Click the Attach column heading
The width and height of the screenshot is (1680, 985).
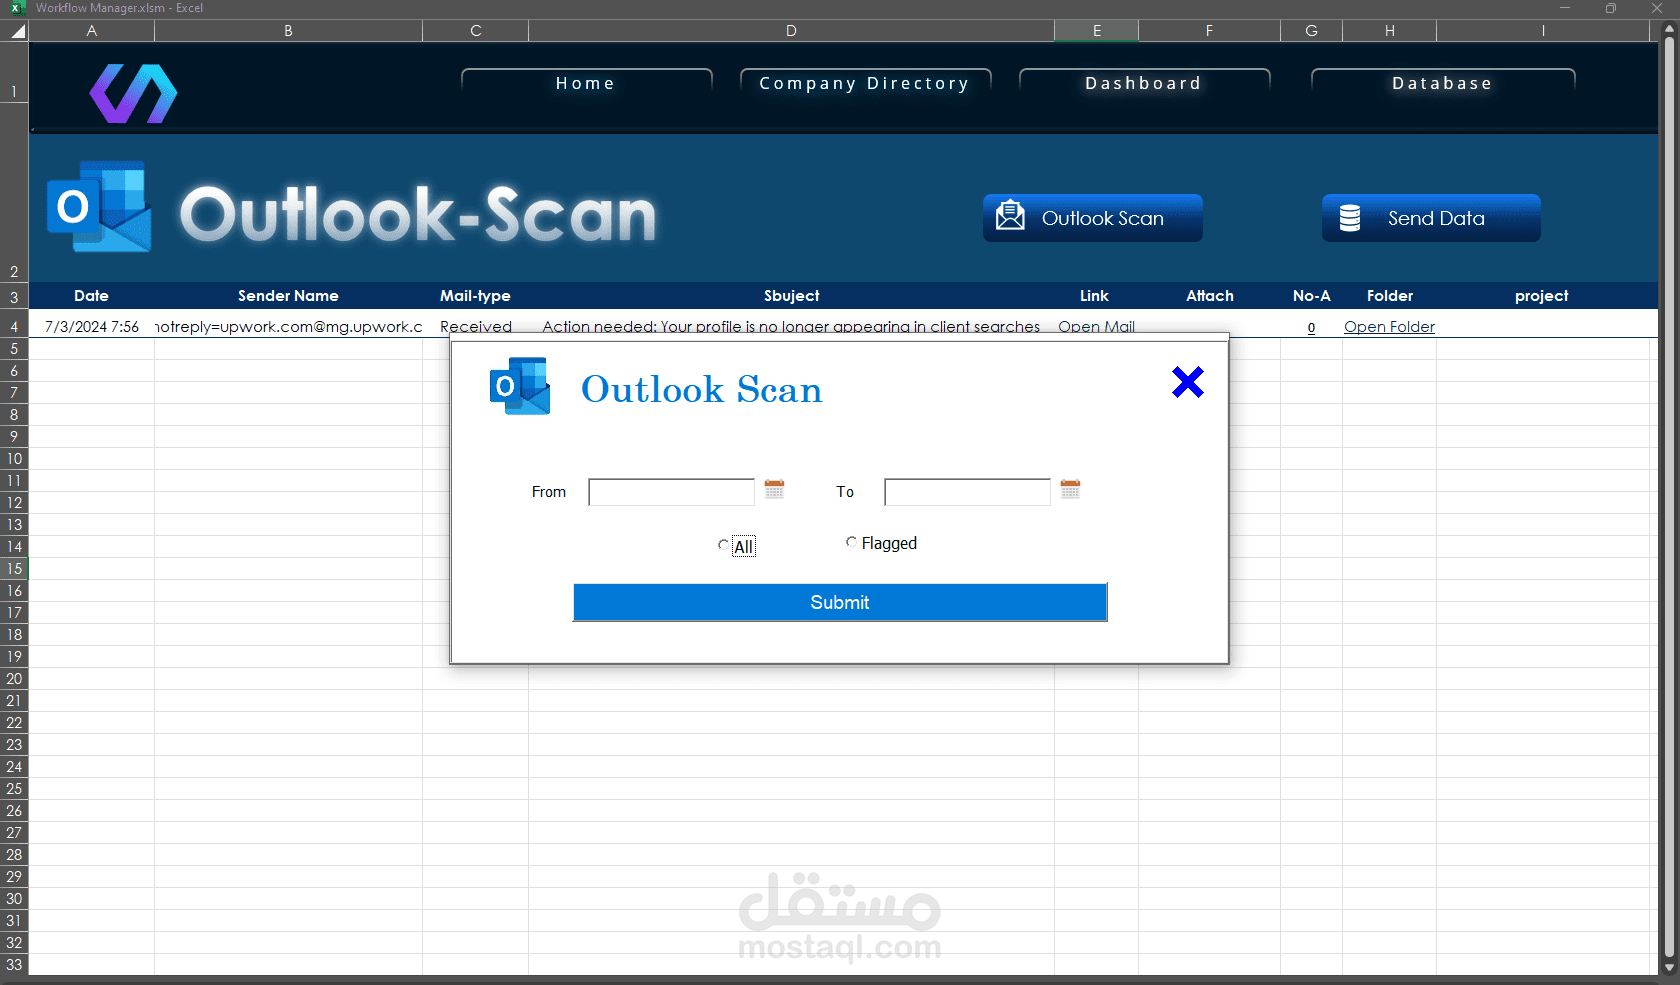coord(1210,296)
